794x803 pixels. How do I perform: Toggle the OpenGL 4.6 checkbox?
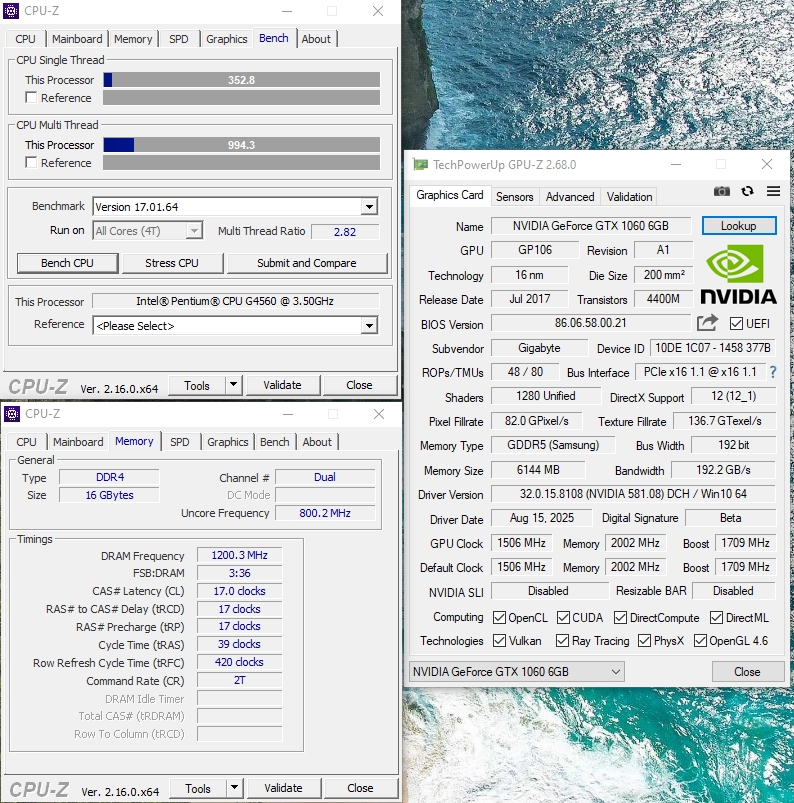coord(700,641)
